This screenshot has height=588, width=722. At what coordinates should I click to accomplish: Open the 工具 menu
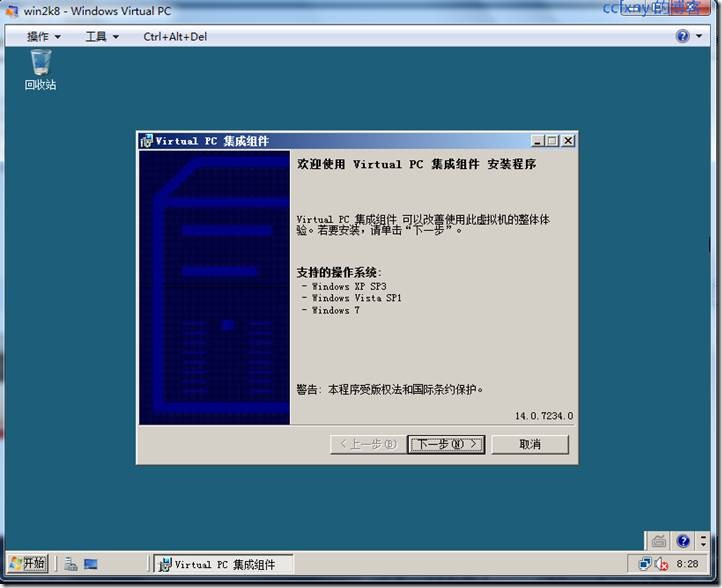click(102, 36)
